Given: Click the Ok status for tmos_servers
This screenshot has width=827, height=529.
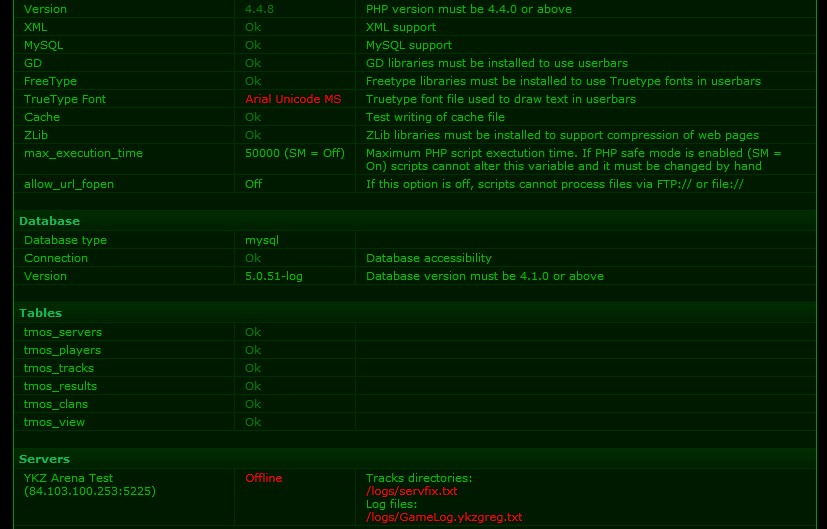Looking at the screenshot, I should [253, 332].
